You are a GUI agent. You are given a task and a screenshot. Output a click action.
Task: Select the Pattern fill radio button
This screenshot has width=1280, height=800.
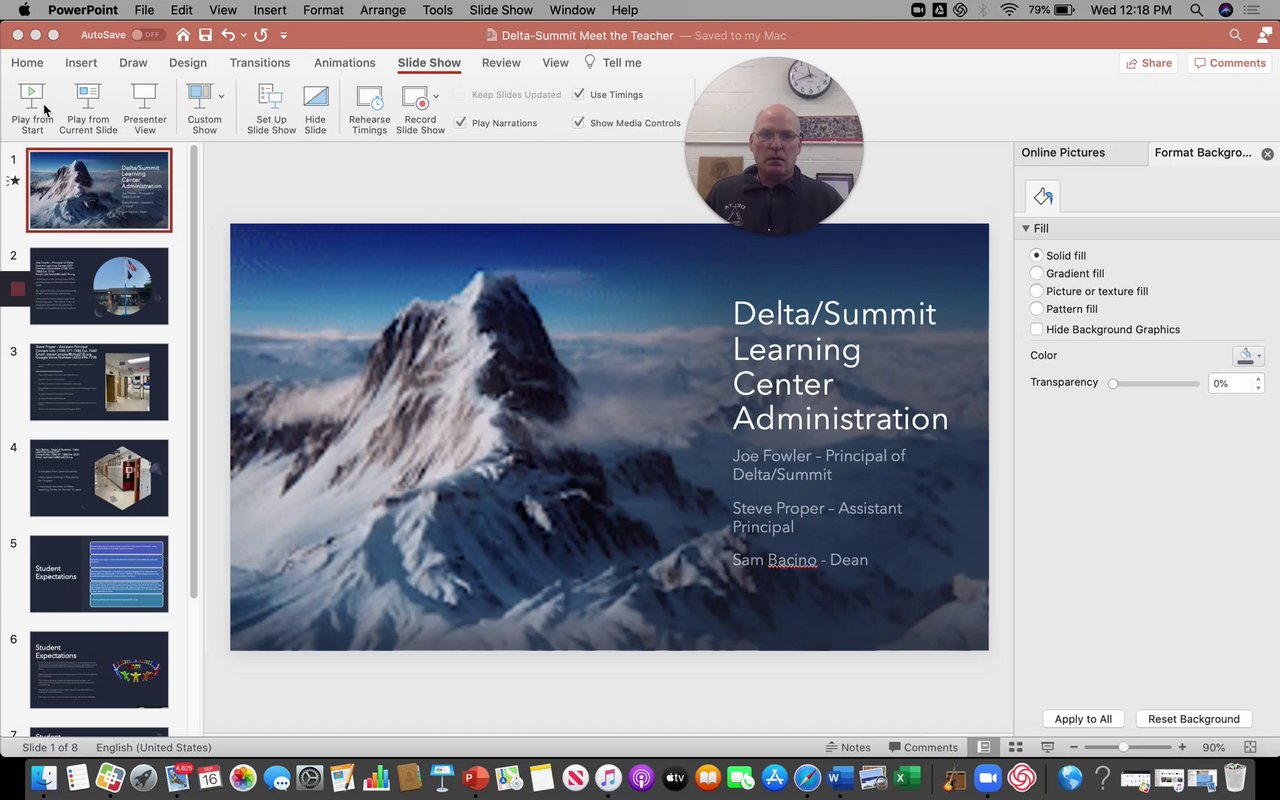(x=1037, y=309)
